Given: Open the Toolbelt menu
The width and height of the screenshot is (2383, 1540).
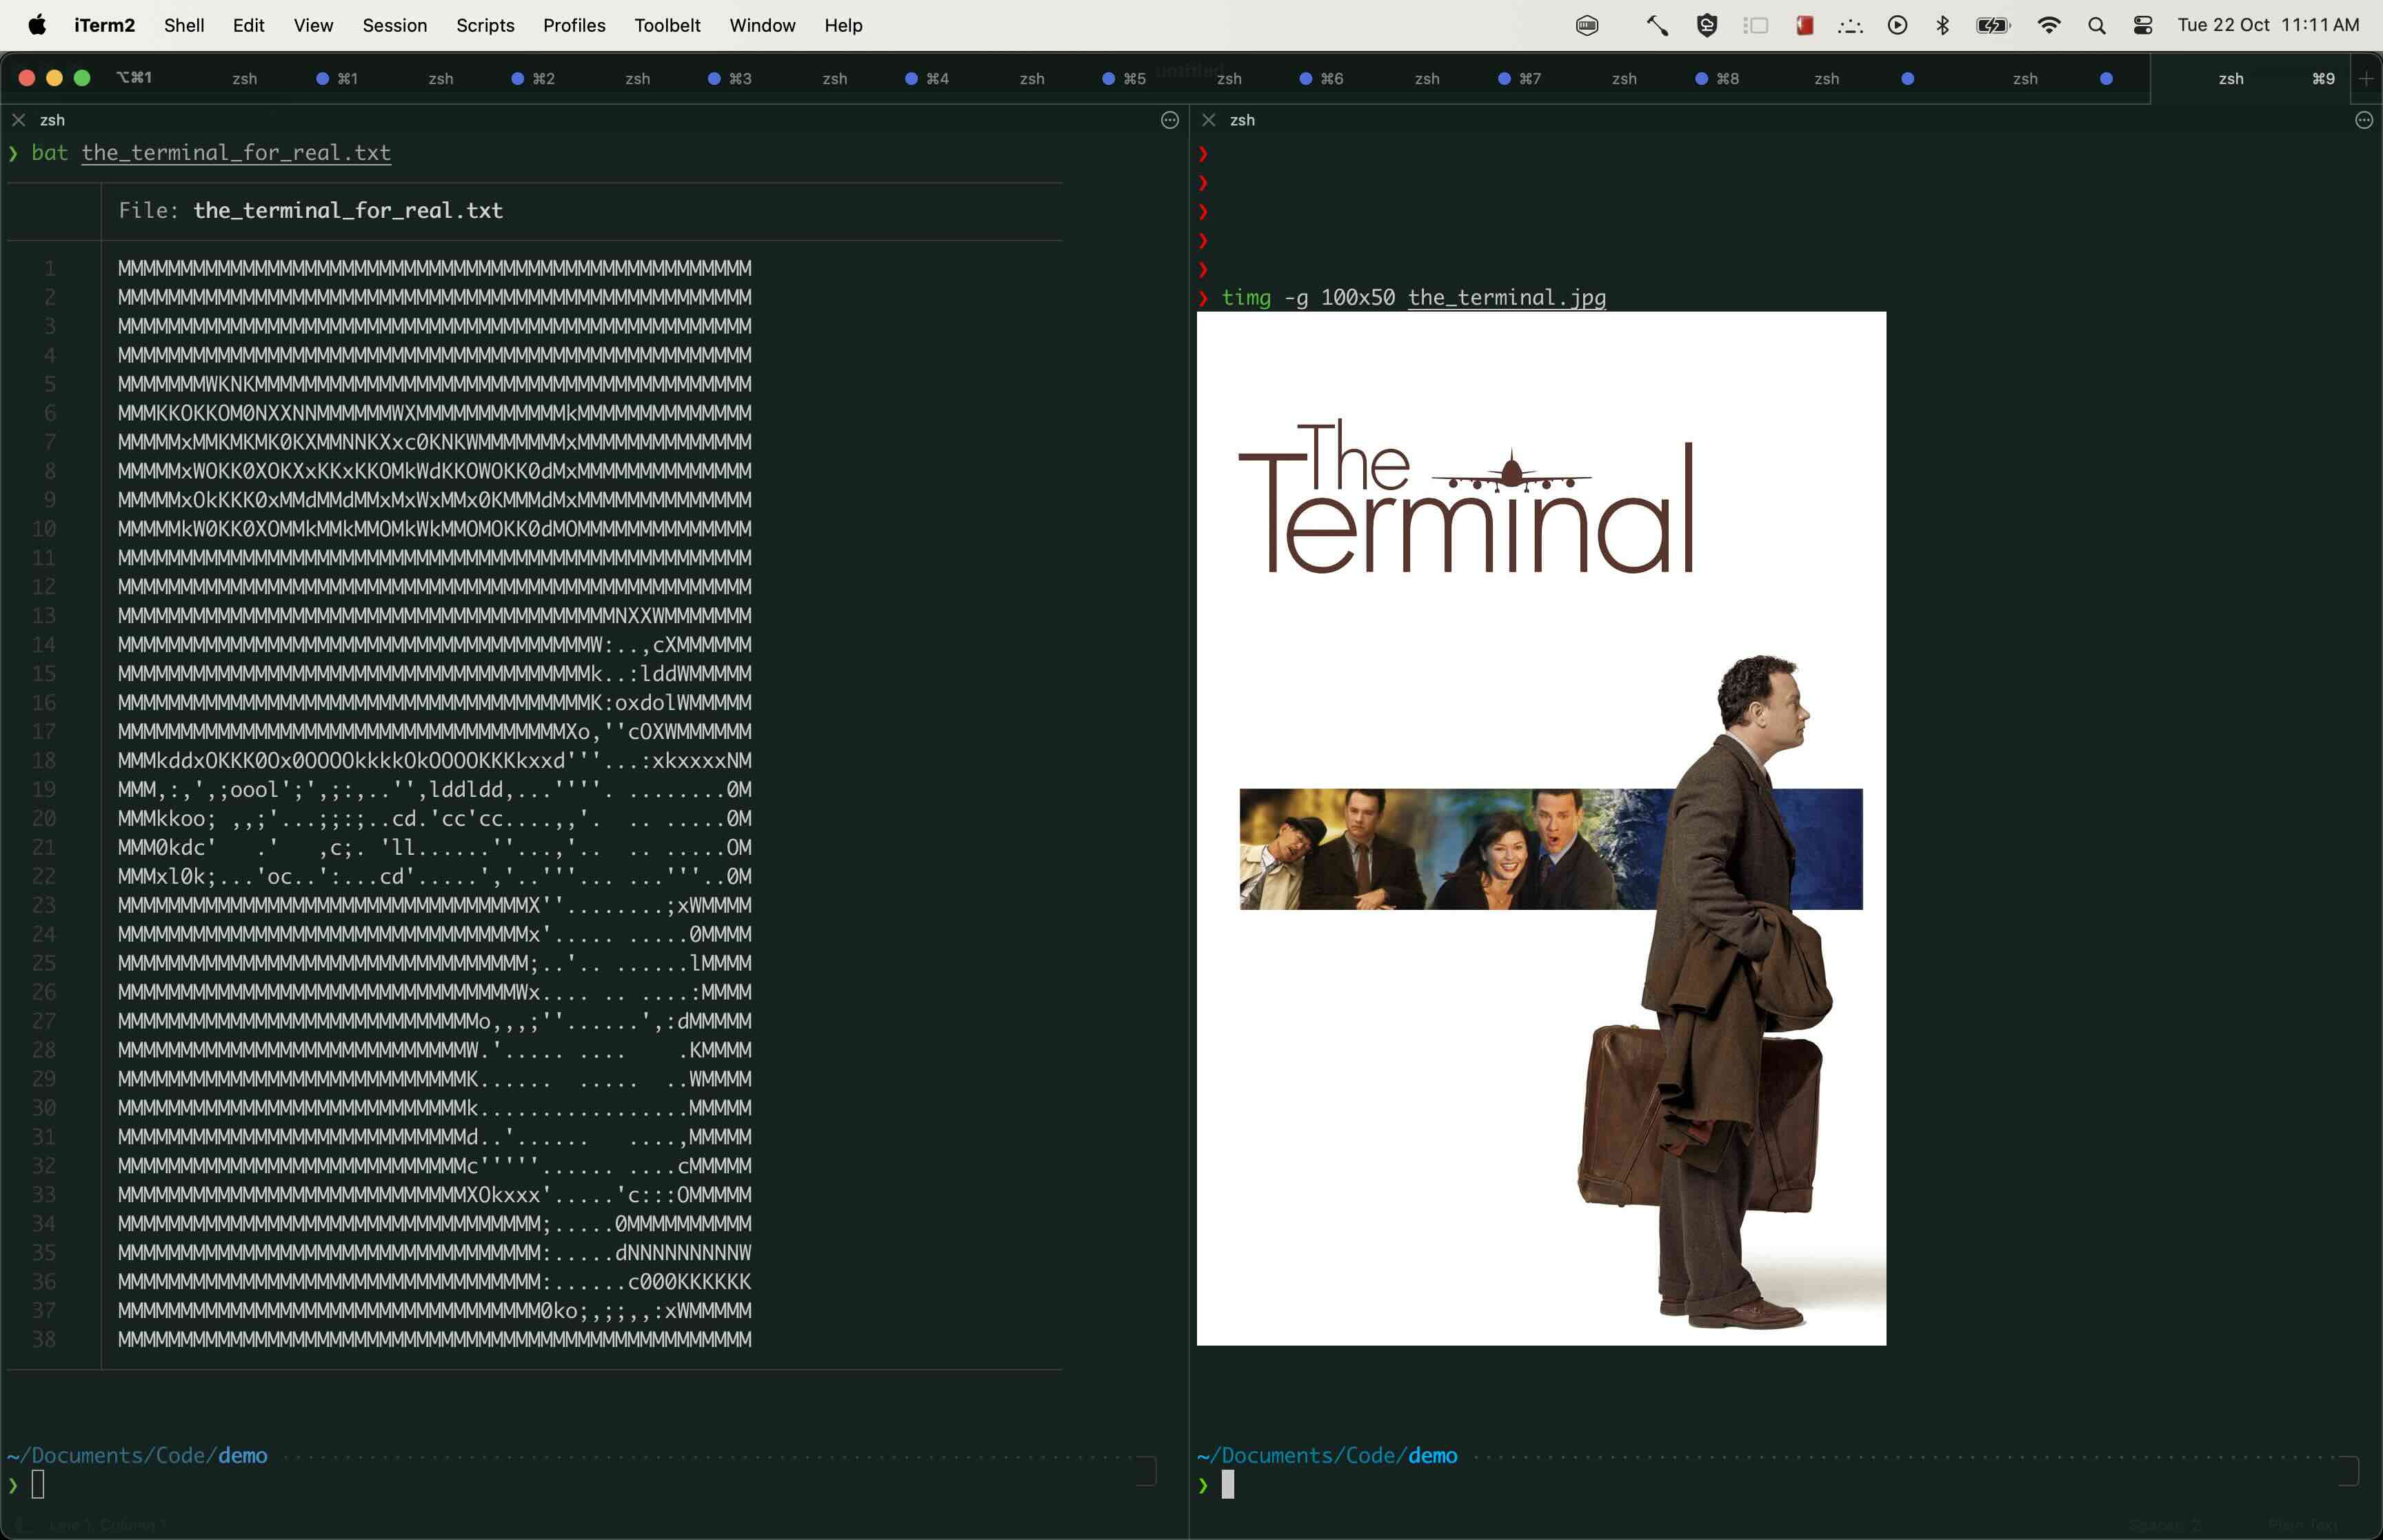Looking at the screenshot, I should (667, 25).
